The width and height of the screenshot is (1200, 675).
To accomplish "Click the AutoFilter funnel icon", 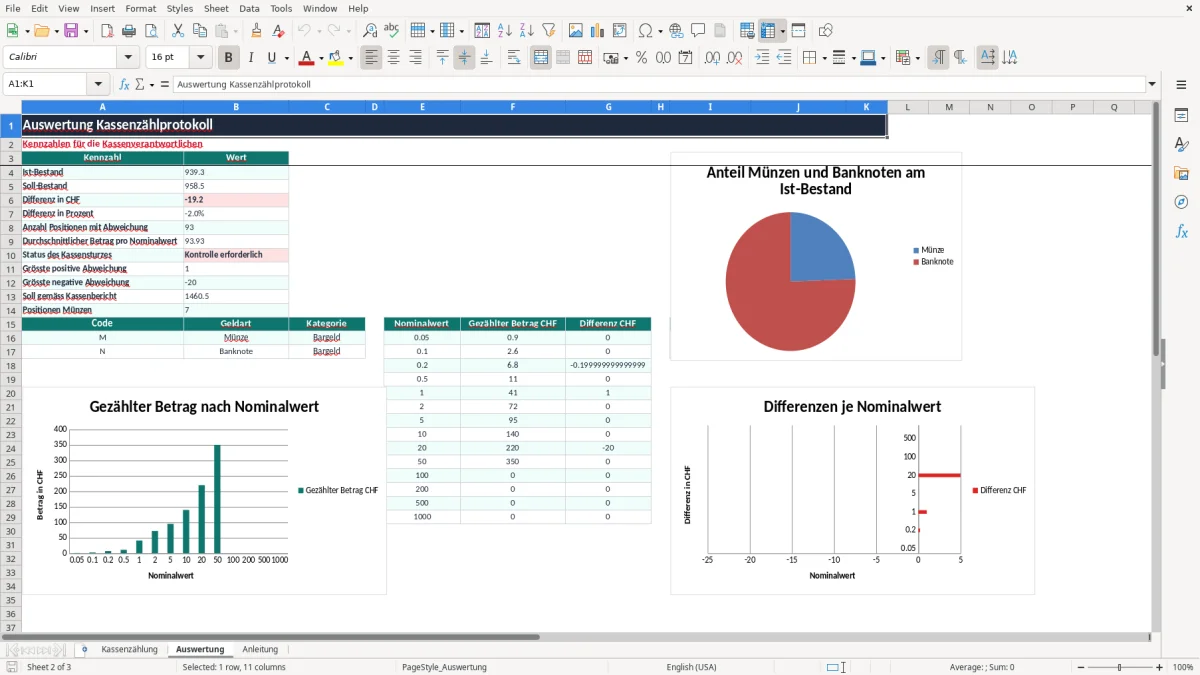I will 549,31.
